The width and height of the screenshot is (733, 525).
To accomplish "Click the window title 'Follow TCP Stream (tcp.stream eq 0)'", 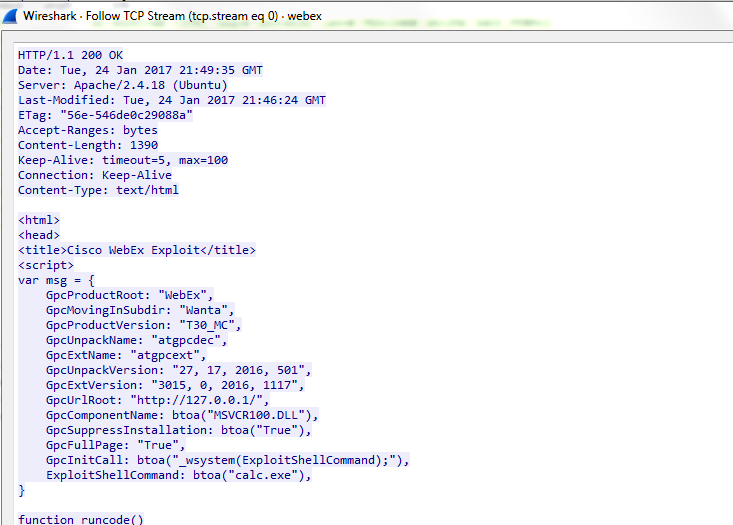I will (182, 16).
